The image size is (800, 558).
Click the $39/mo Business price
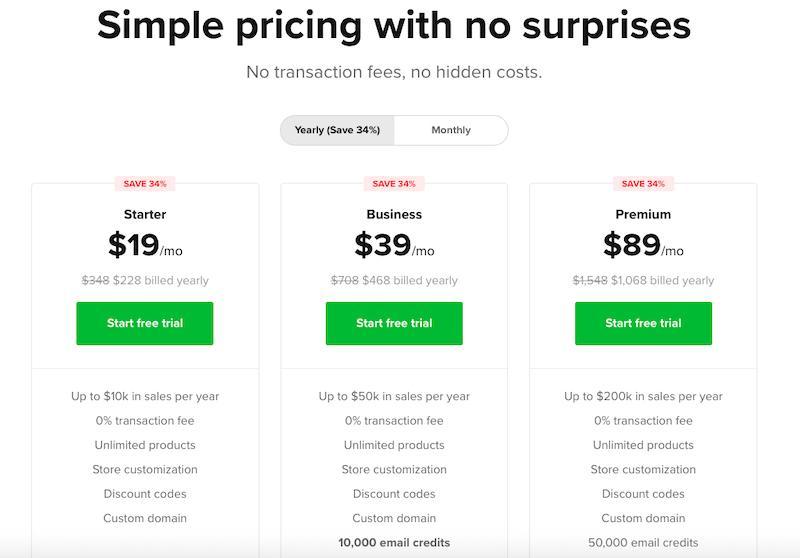[394, 246]
